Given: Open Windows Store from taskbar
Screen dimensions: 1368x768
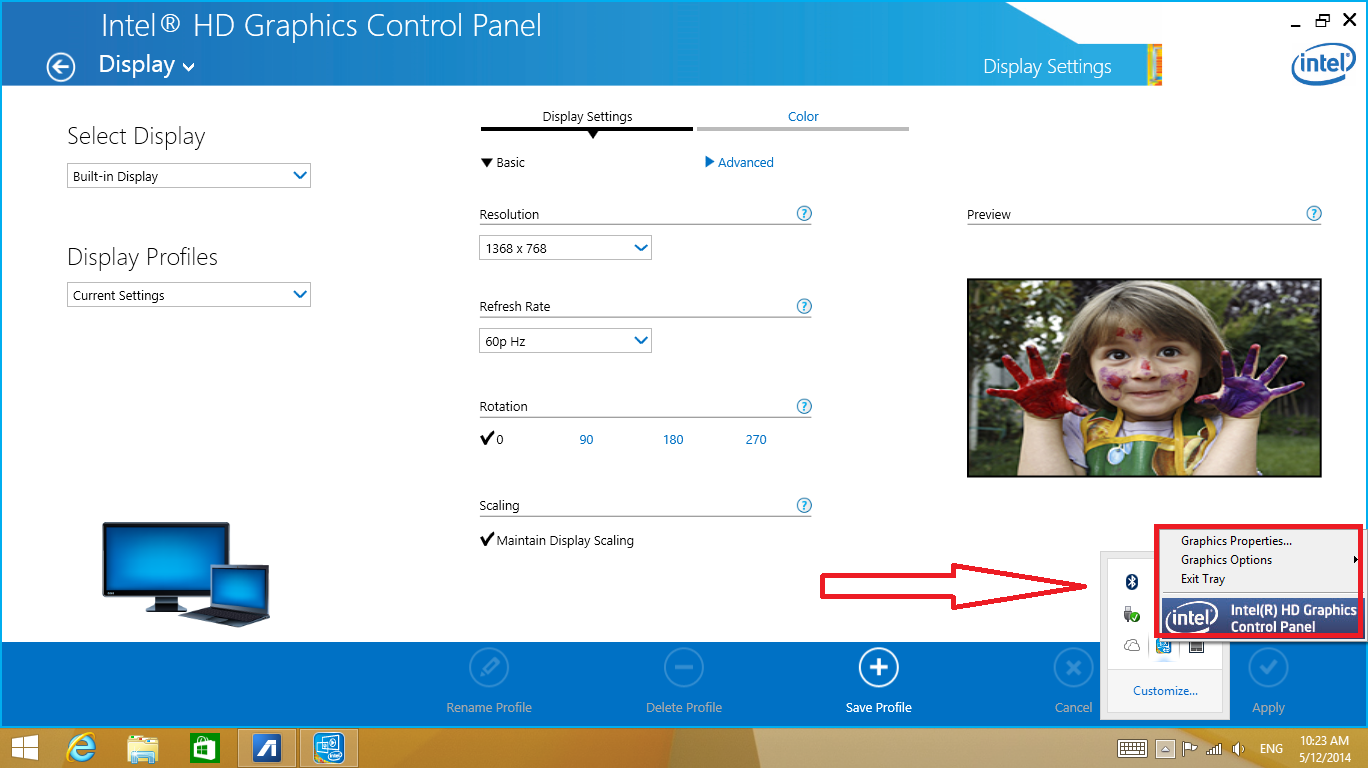Looking at the screenshot, I should (204, 747).
